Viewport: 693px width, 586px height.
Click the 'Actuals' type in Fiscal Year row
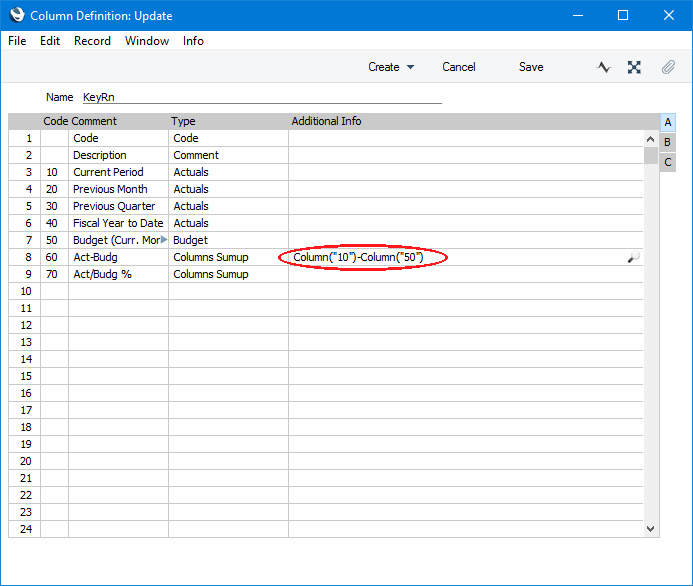(228, 223)
